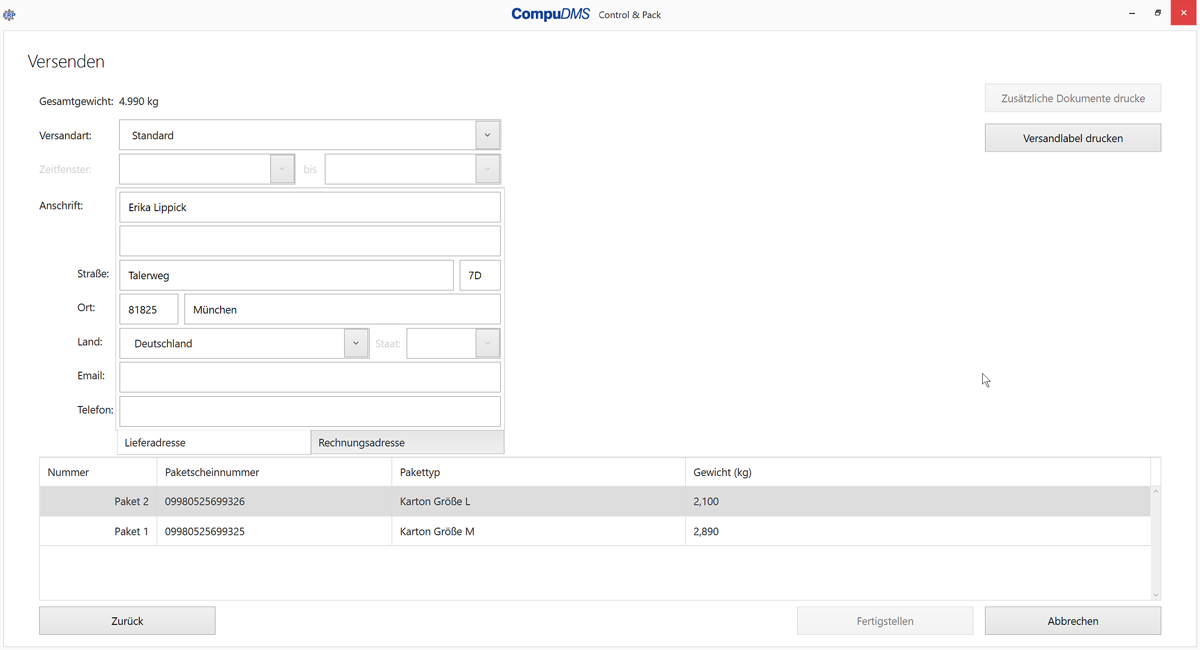Click Karton Größe L cell
The width and height of the screenshot is (1200, 650).
coord(539,501)
